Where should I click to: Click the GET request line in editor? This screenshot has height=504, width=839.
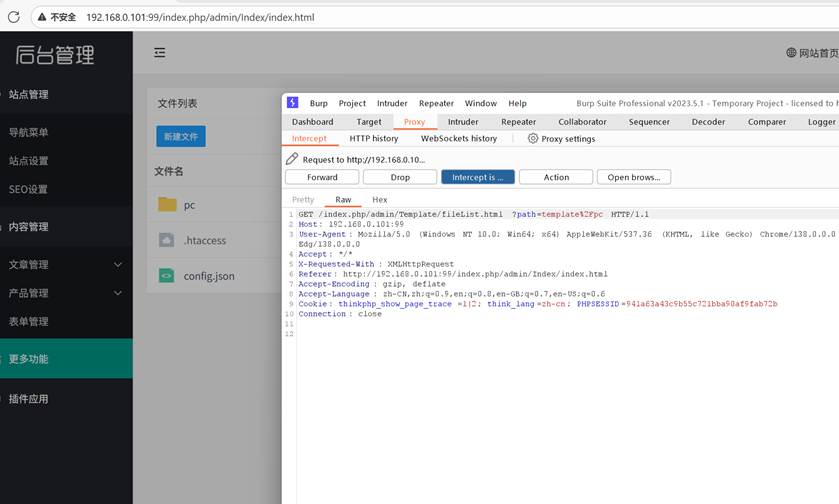click(x=474, y=214)
